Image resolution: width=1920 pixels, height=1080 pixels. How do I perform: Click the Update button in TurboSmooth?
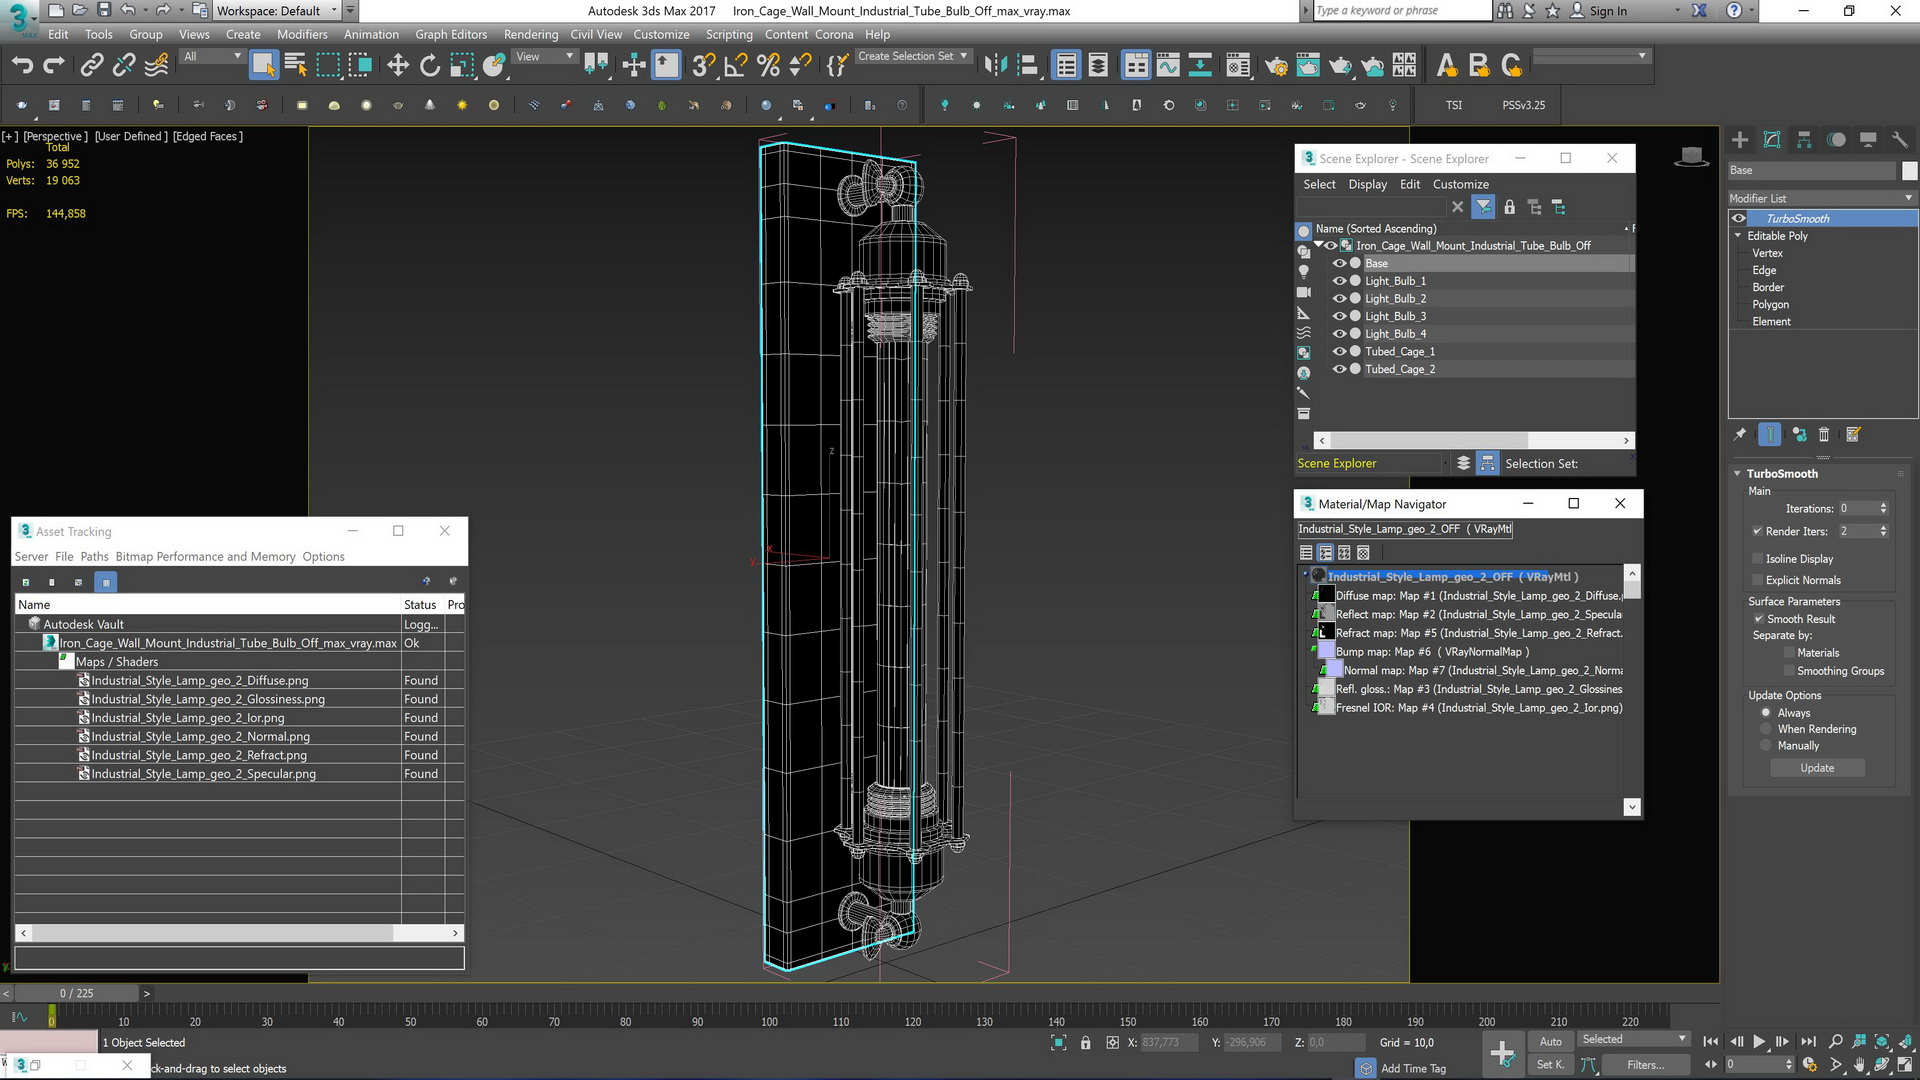pos(1817,768)
